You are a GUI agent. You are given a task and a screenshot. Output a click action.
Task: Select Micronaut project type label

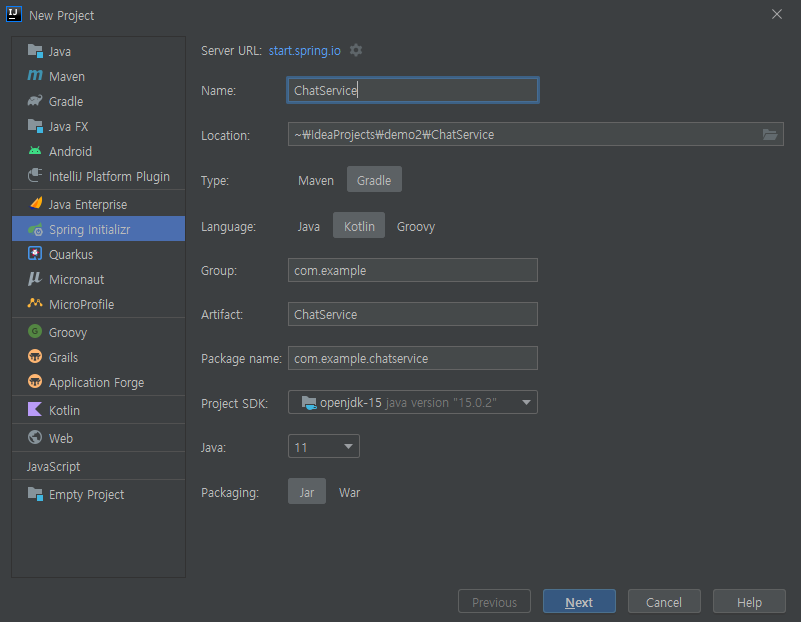coord(77,279)
